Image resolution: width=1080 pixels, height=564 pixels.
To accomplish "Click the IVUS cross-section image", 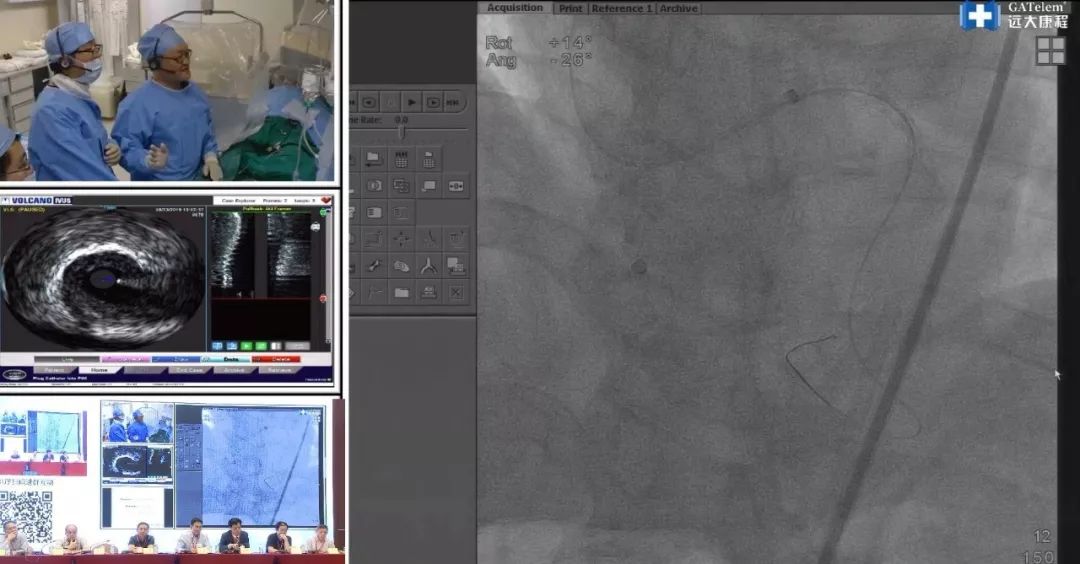I will (x=103, y=279).
